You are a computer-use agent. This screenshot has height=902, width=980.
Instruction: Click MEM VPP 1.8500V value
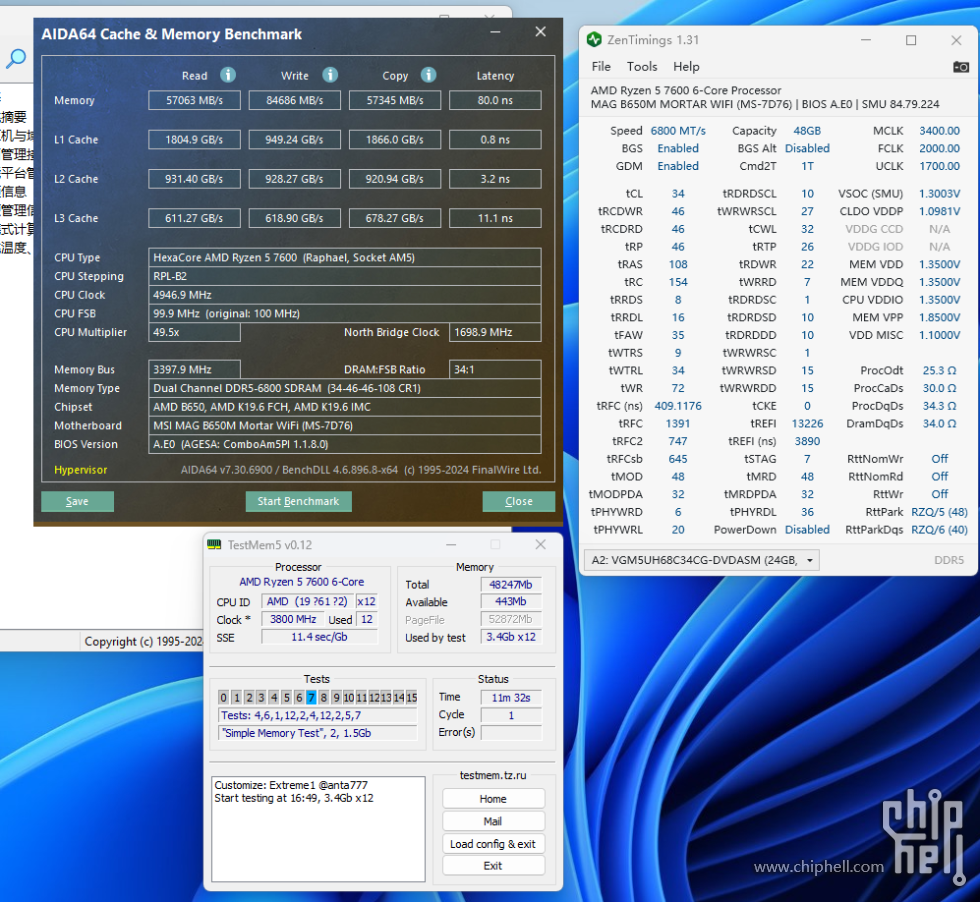(x=939, y=318)
